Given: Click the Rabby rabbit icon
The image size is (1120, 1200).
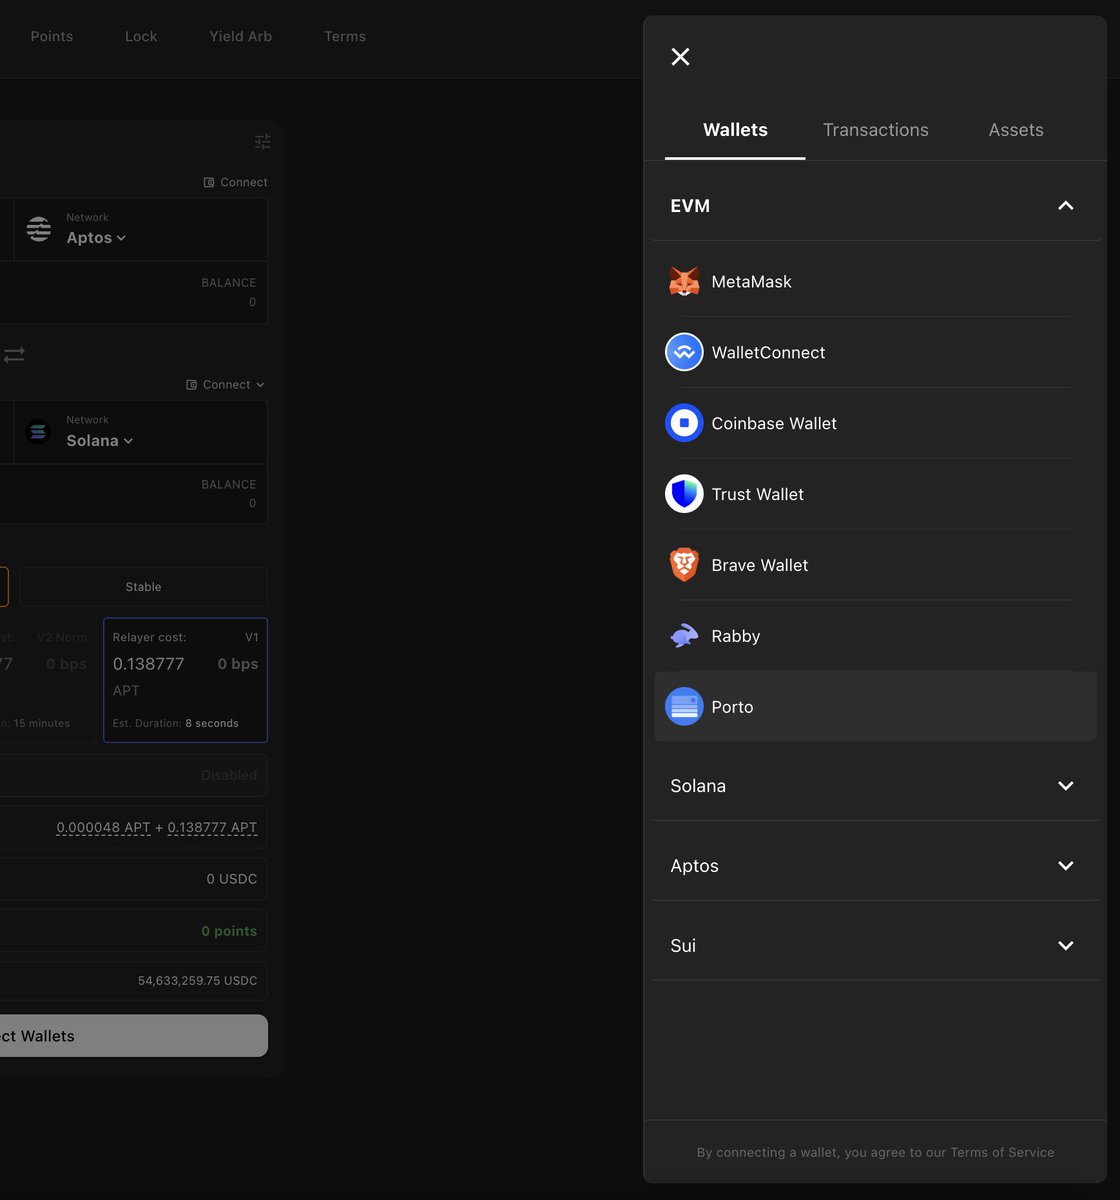Looking at the screenshot, I should (x=684, y=636).
